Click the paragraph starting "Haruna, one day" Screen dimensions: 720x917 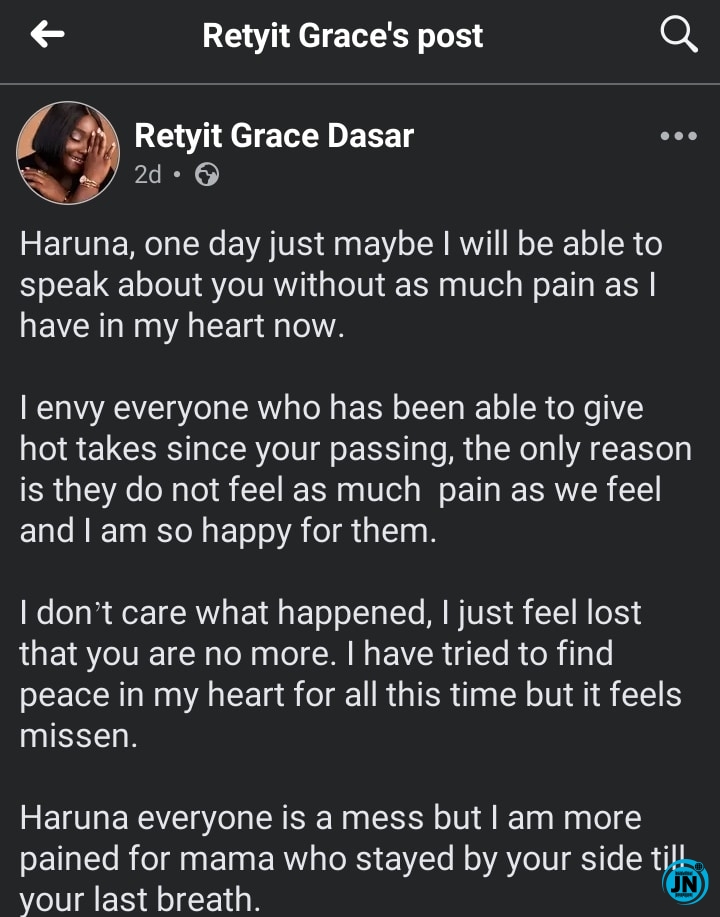[x=340, y=284]
